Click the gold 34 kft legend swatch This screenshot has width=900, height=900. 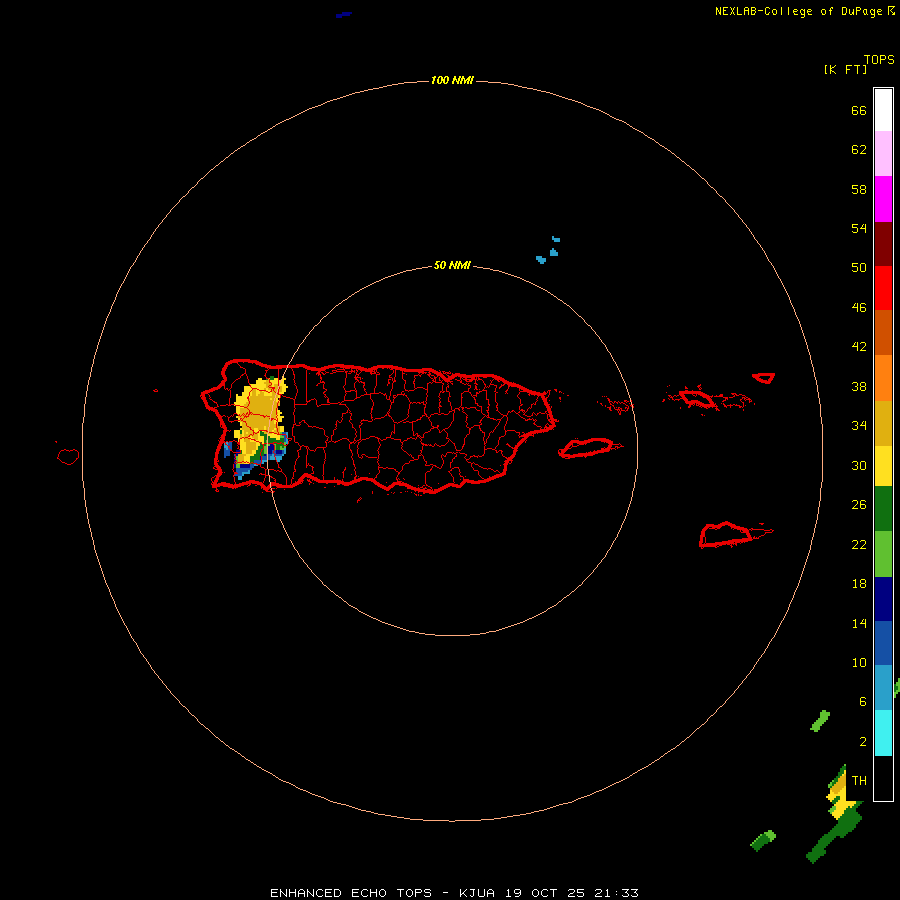(x=883, y=424)
